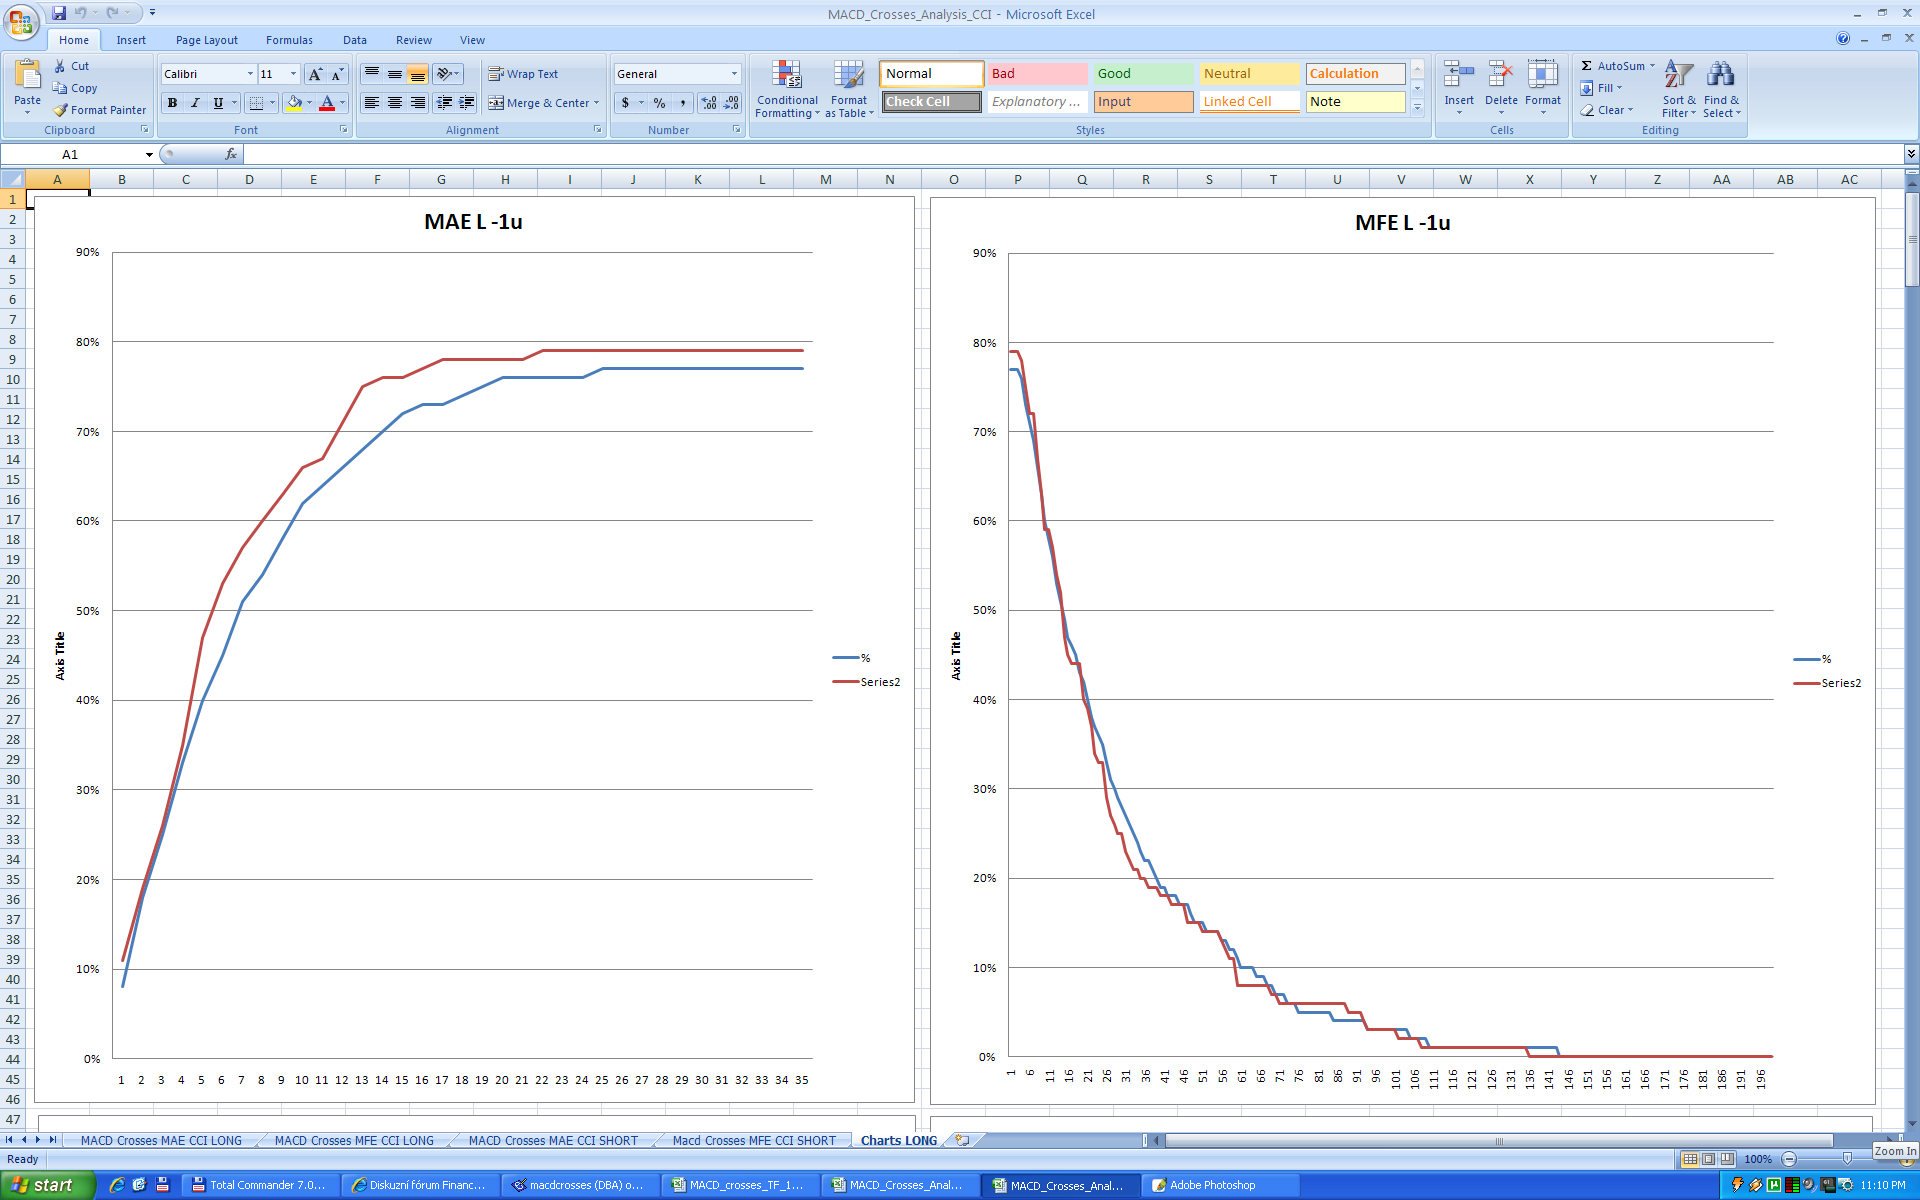Open Format as Table gallery
Image resolution: width=1920 pixels, height=1200 pixels.
[848, 75]
